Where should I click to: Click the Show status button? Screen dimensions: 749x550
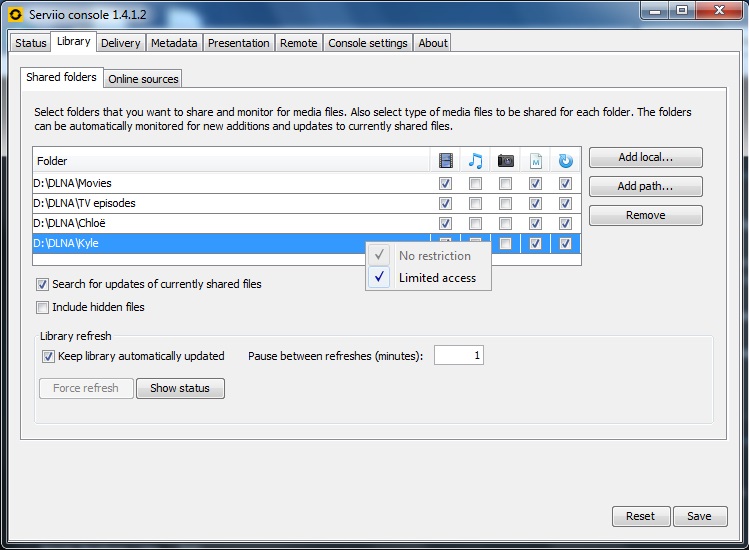(x=180, y=388)
